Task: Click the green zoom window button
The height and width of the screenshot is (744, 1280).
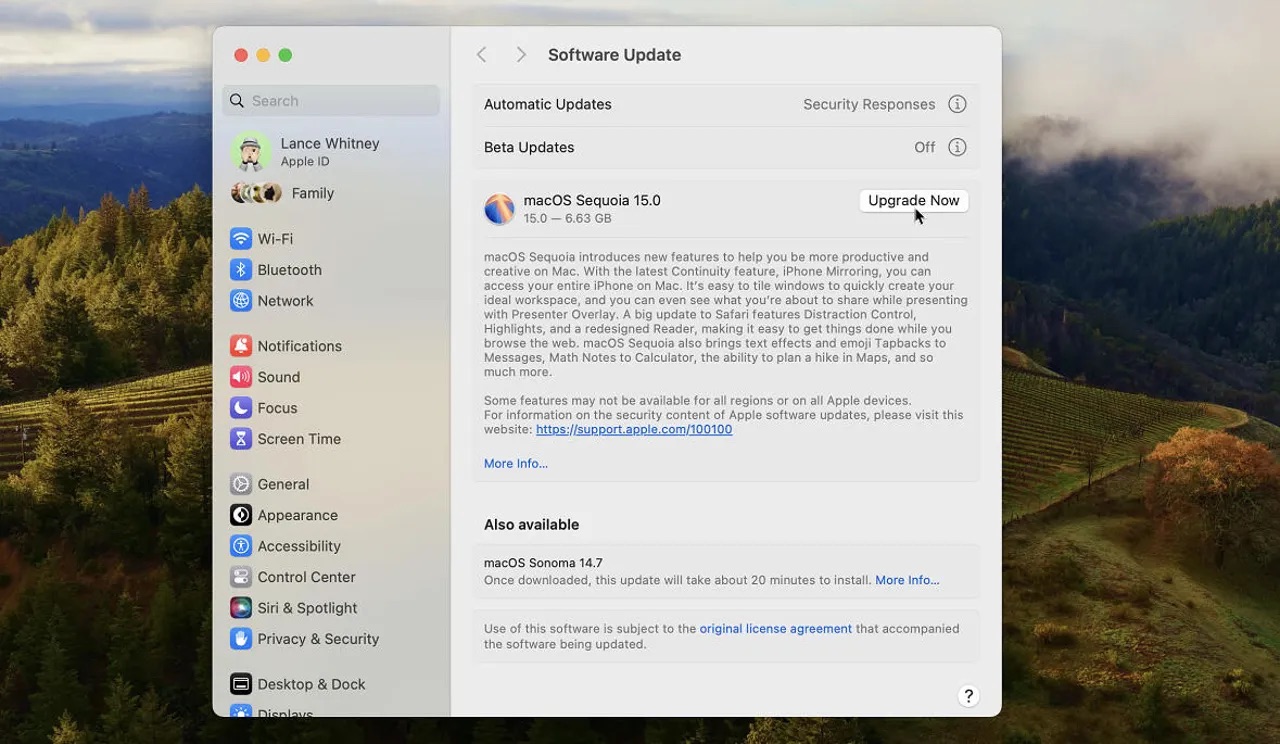Action: (x=285, y=55)
